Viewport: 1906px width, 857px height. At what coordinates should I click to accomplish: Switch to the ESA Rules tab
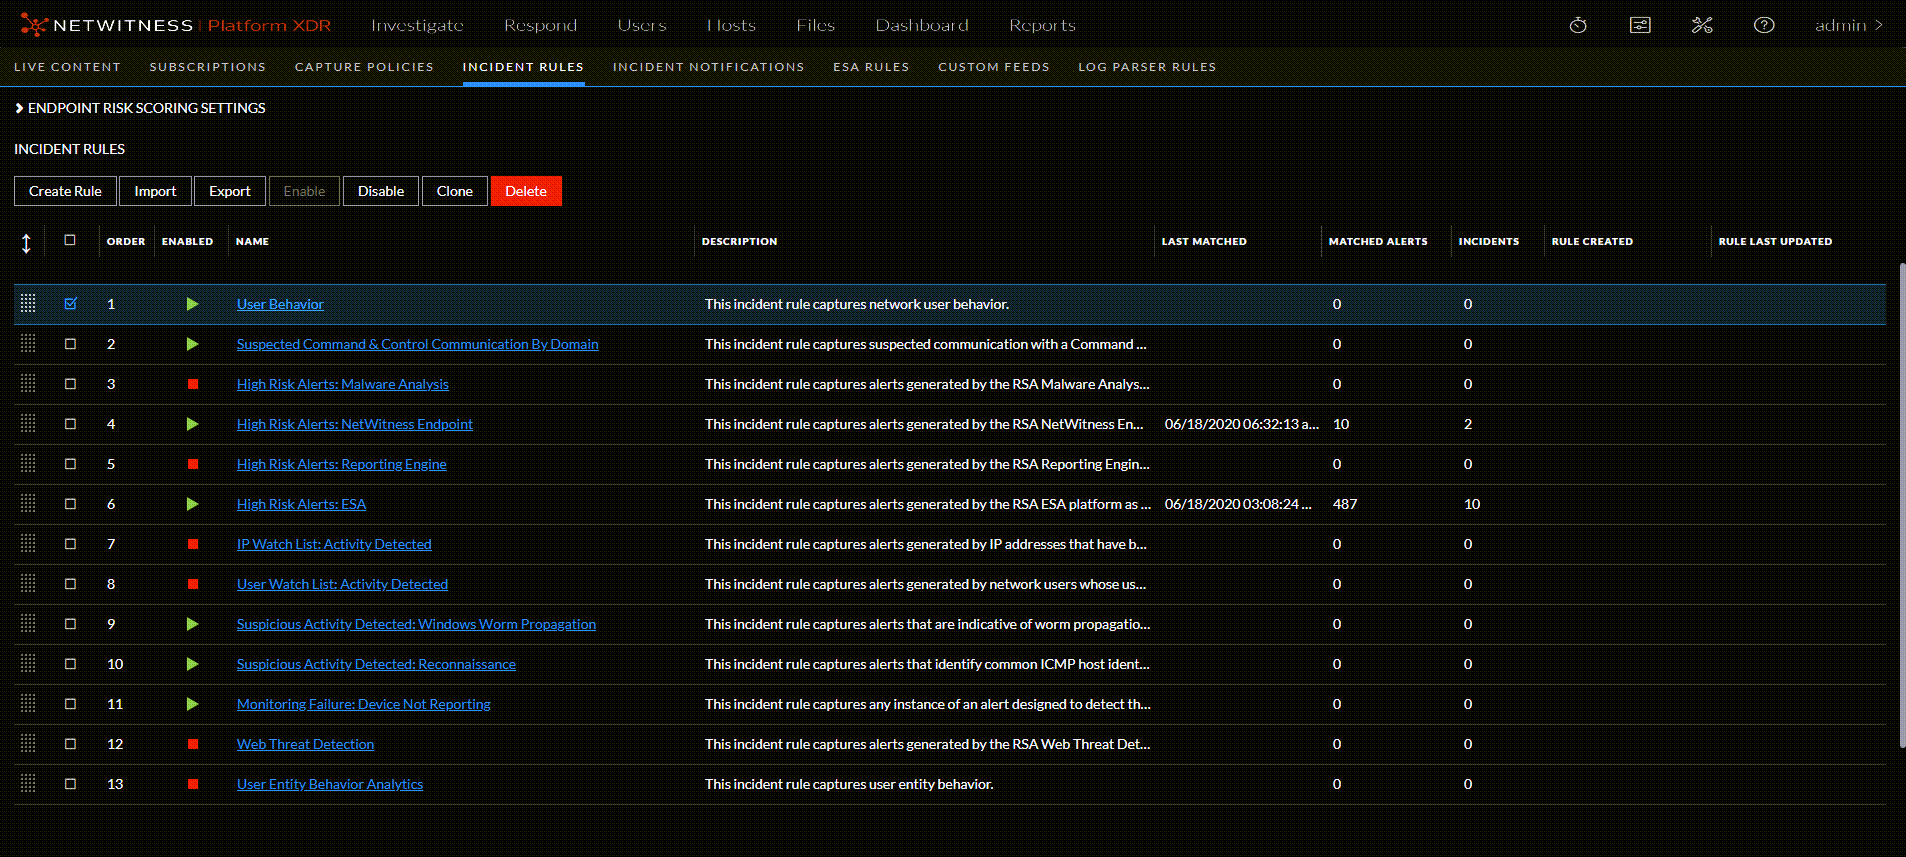[x=871, y=67]
